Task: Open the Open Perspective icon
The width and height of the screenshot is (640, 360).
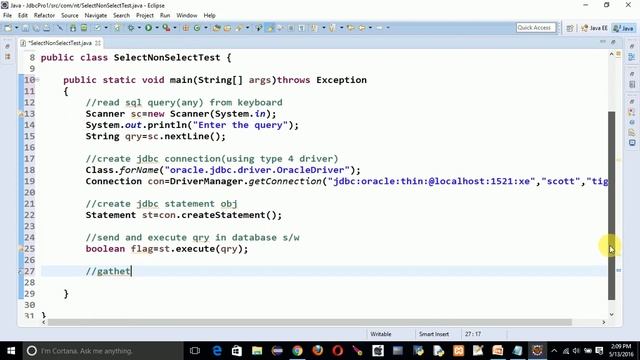Action: click(570, 28)
